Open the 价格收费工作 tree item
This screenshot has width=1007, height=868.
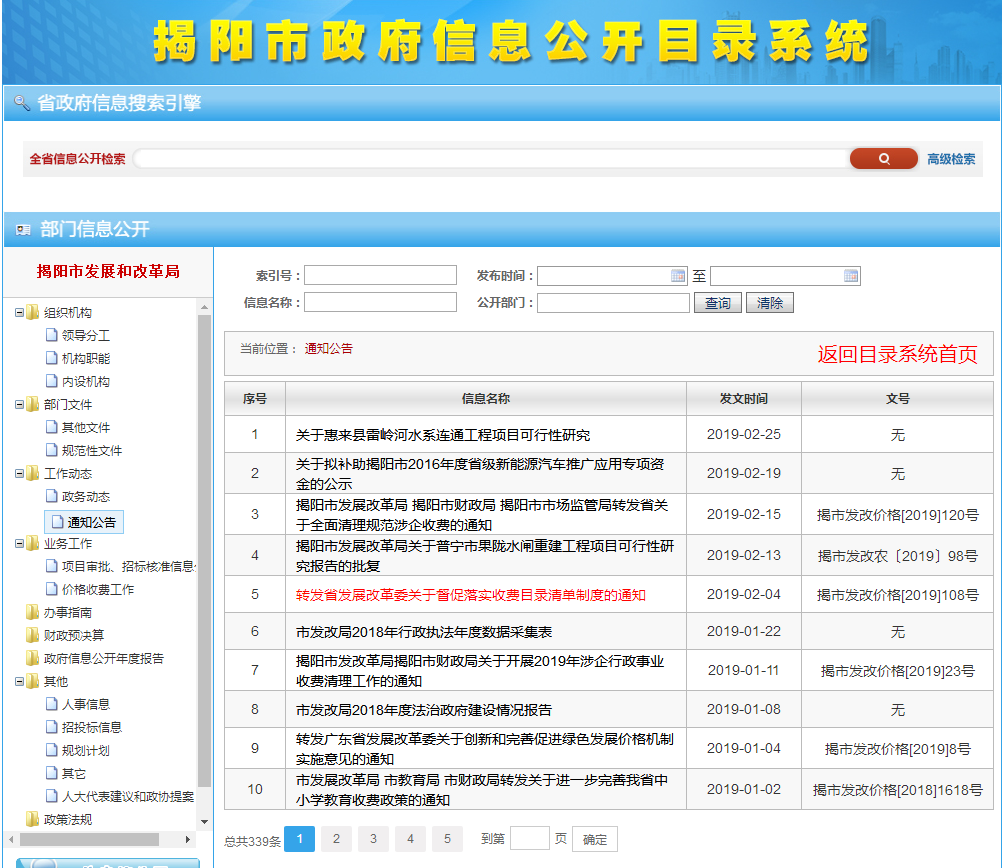(98, 589)
